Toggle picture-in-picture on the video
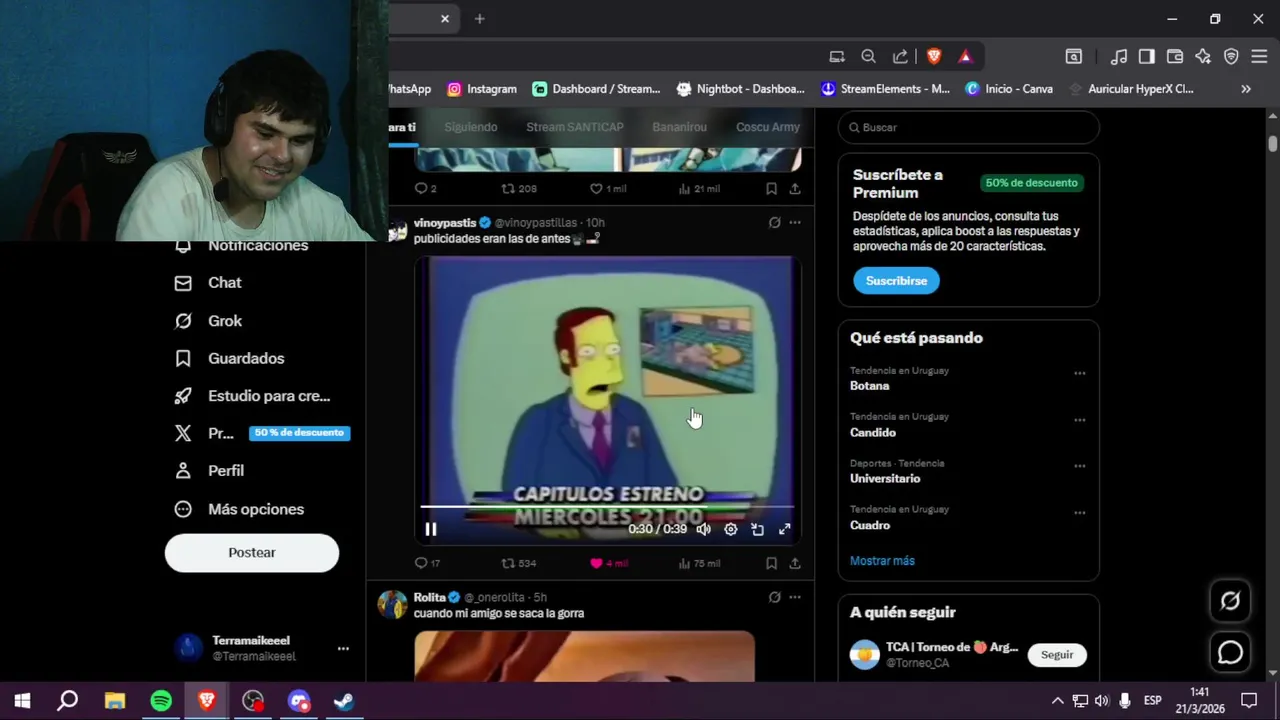 (758, 529)
